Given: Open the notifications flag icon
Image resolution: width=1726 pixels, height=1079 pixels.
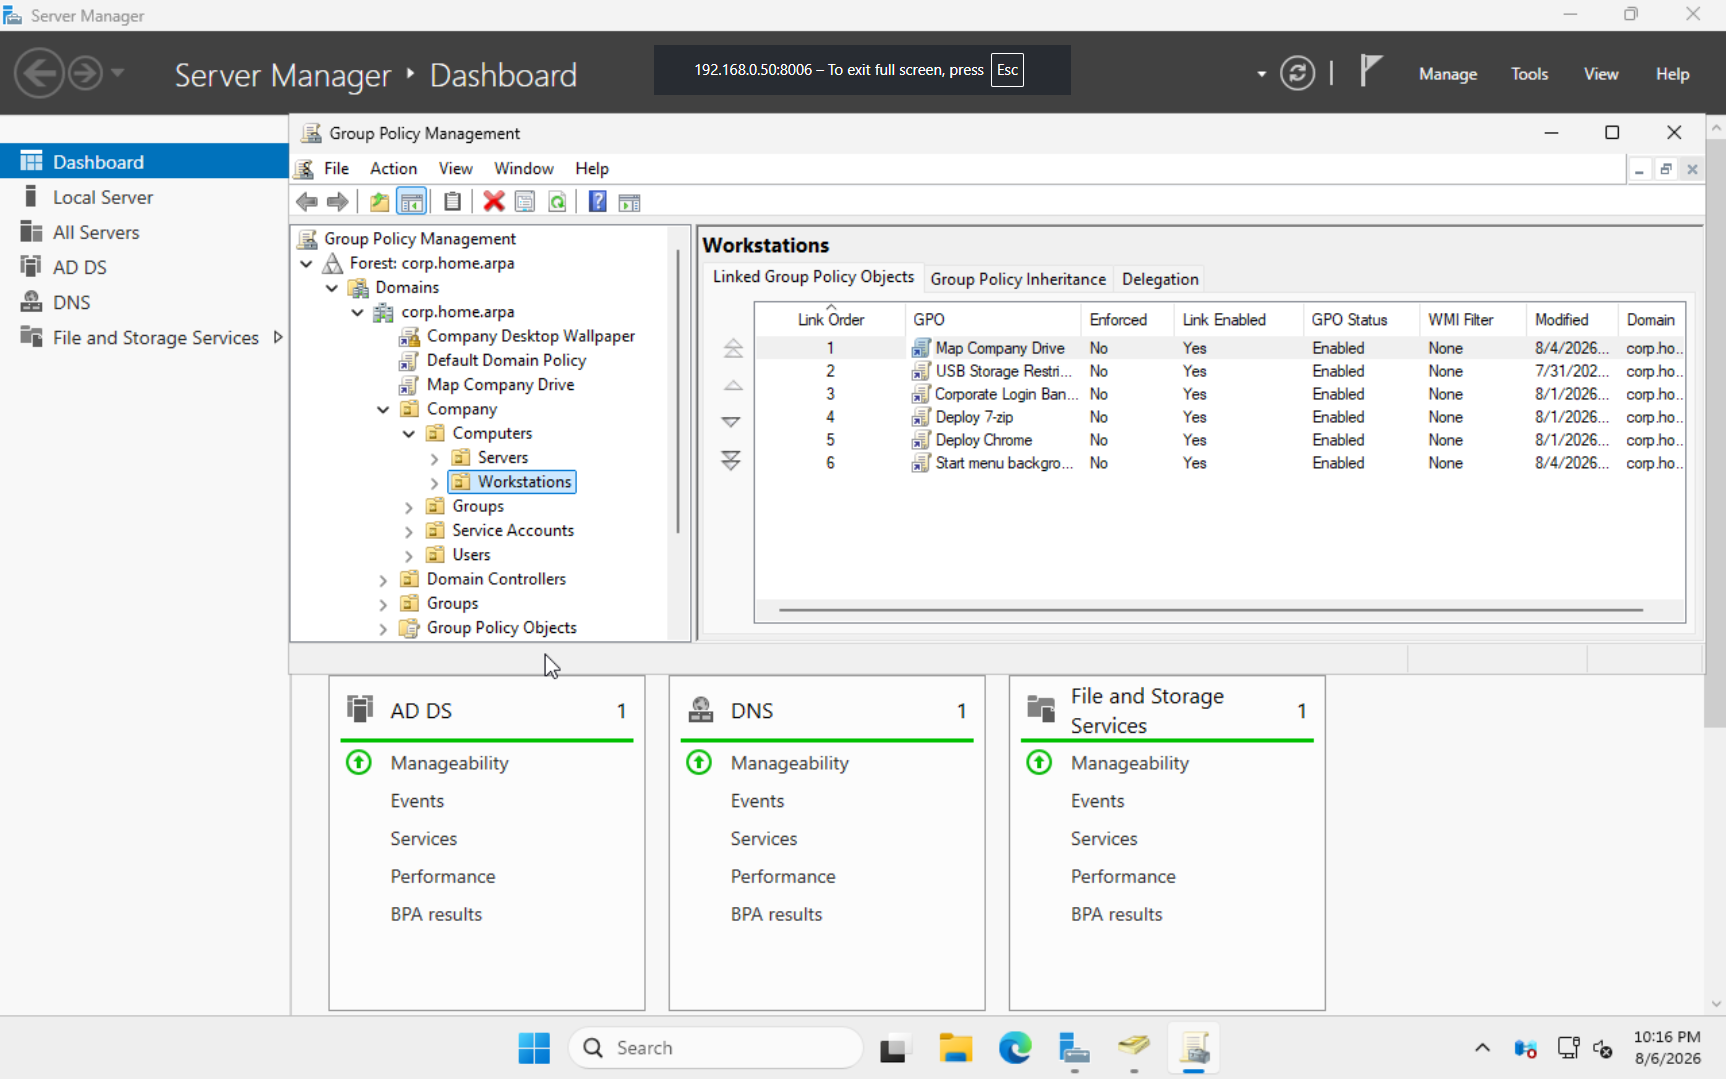Looking at the screenshot, I should tap(1371, 71).
